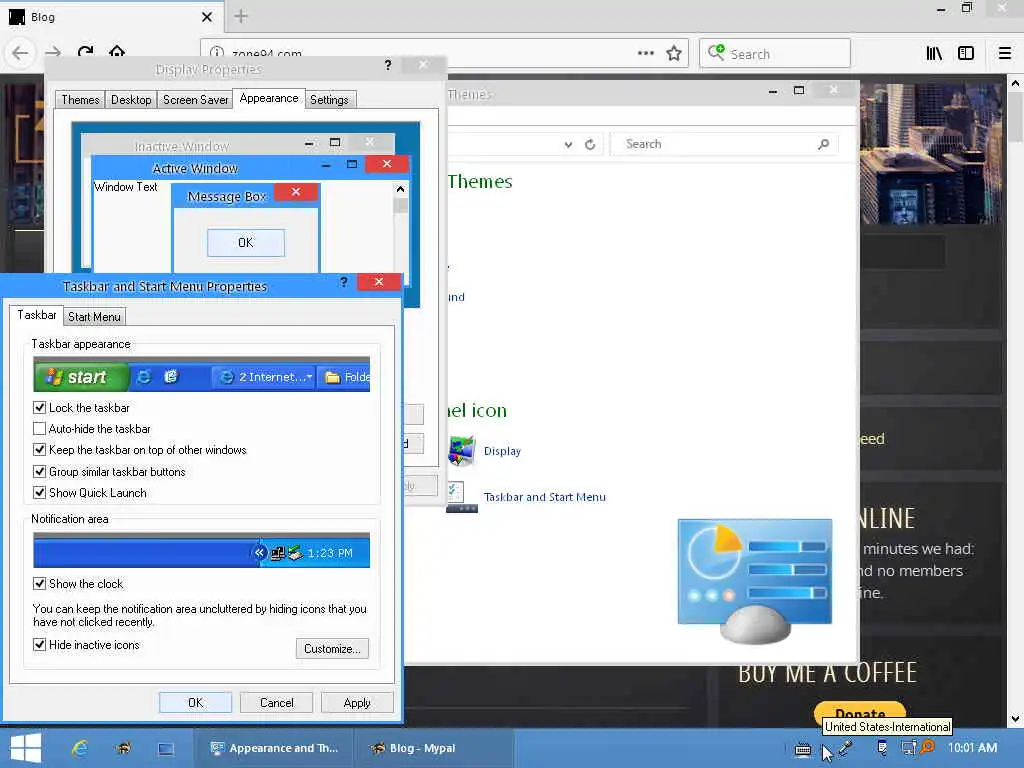The height and width of the screenshot is (768, 1024).
Task: Open the Display link
Action: point(502,451)
